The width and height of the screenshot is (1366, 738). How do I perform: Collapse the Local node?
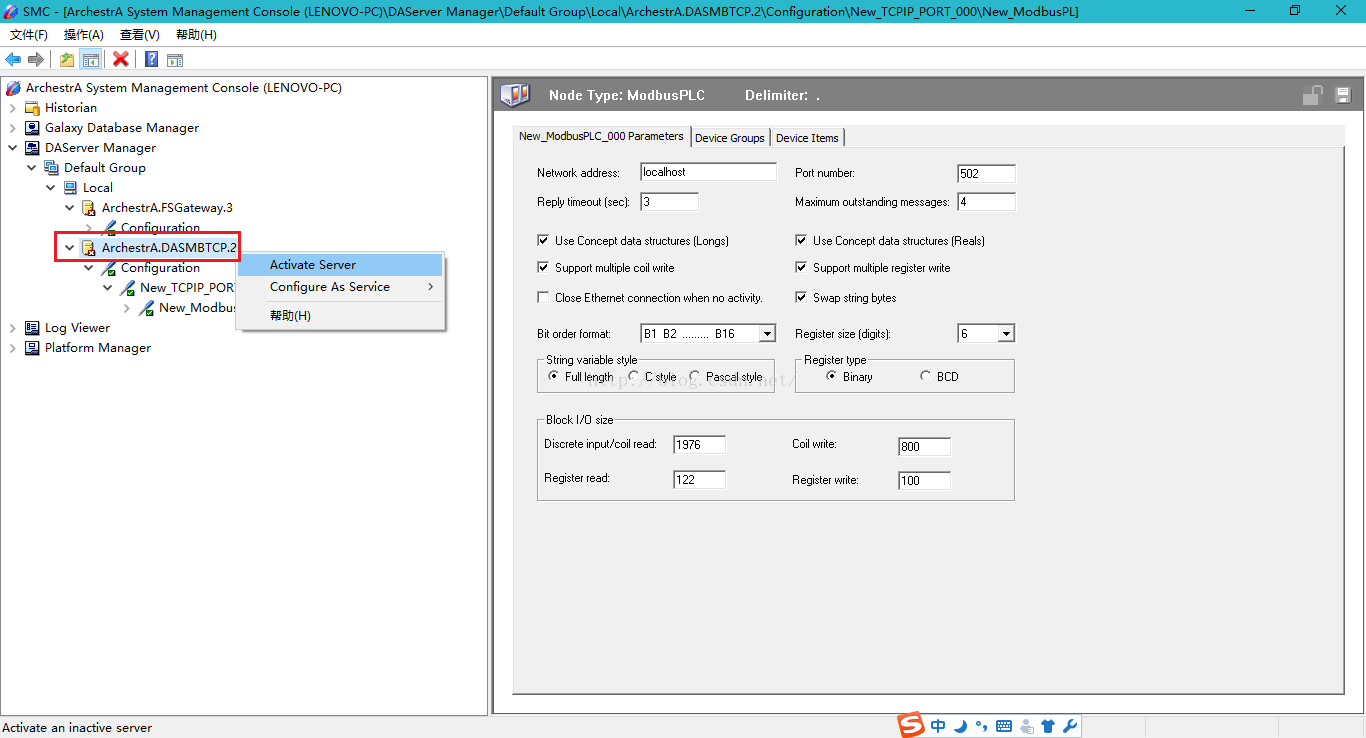coord(51,188)
